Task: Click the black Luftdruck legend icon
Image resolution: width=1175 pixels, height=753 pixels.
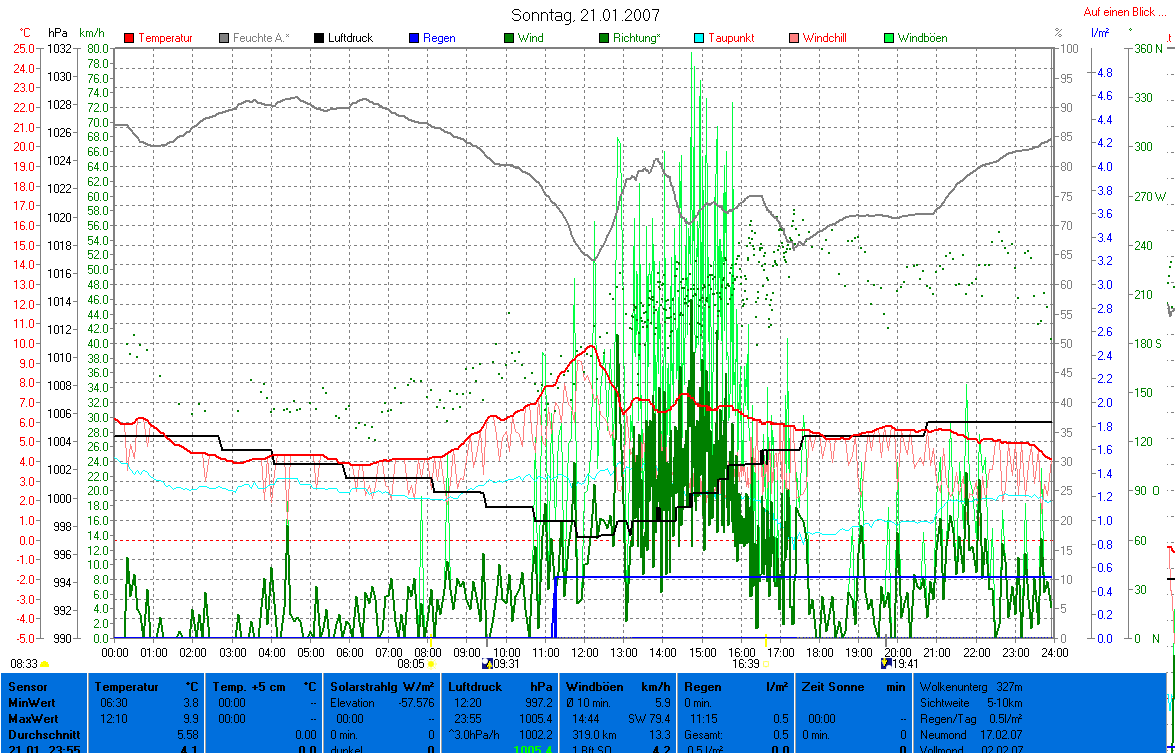Action: pos(319,38)
